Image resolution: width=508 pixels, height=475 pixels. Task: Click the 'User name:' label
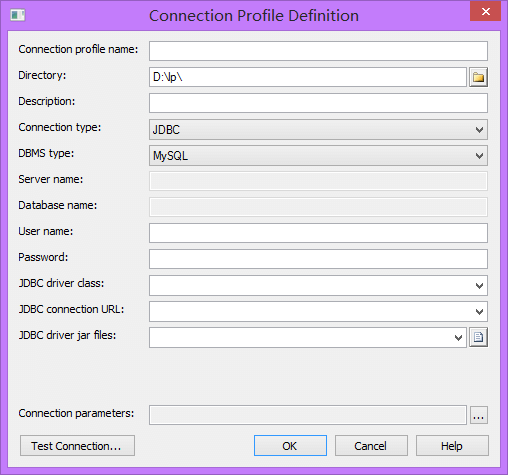pos(46,231)
